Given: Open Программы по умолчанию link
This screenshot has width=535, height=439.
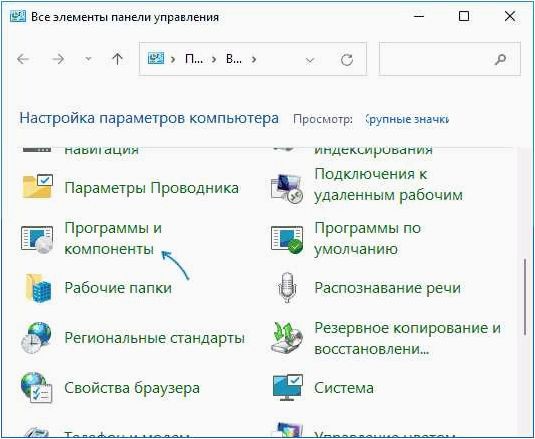Looking at the screenshot, I should (367, 238).
